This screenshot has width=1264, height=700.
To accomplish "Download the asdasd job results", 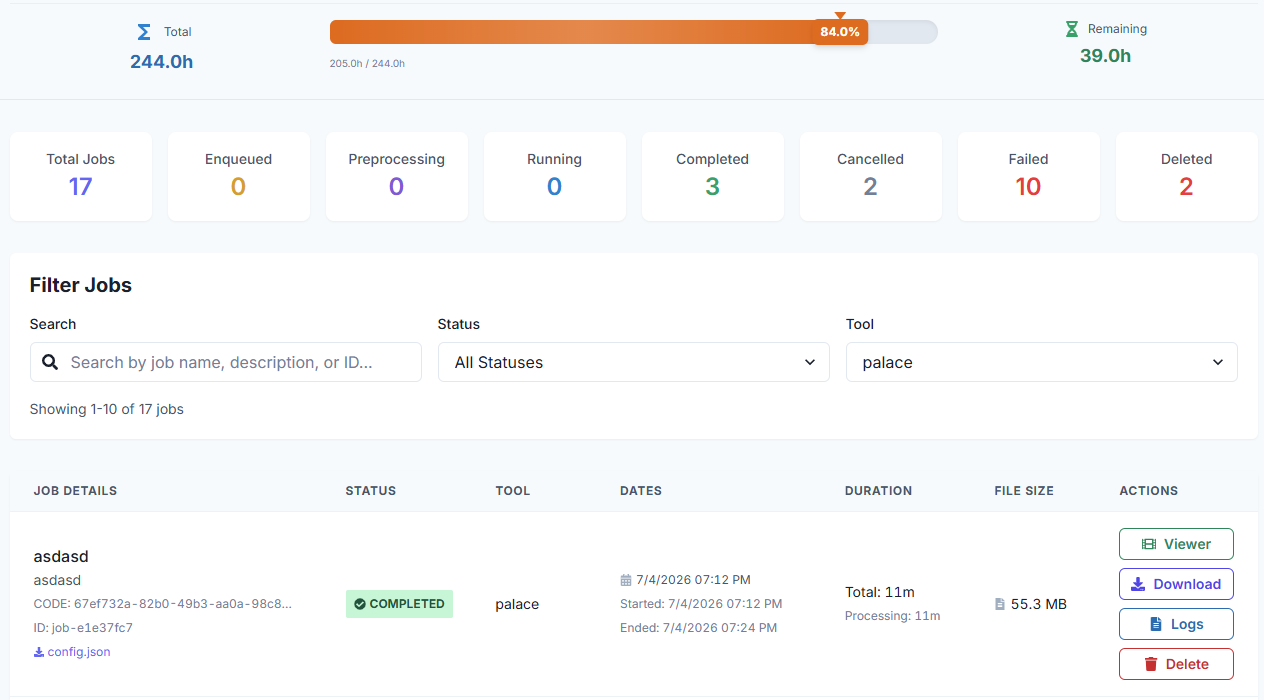I will (1176, 584).
